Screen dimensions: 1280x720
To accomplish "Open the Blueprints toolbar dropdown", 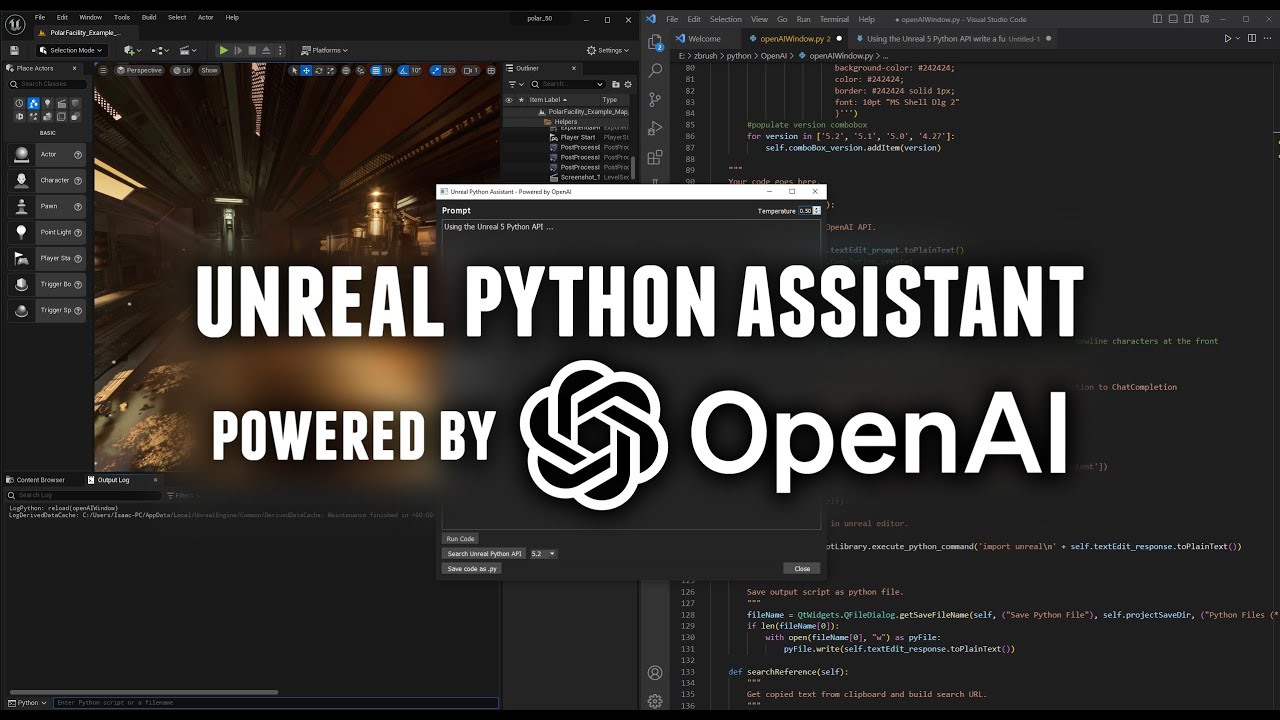I will pos(160,50).
